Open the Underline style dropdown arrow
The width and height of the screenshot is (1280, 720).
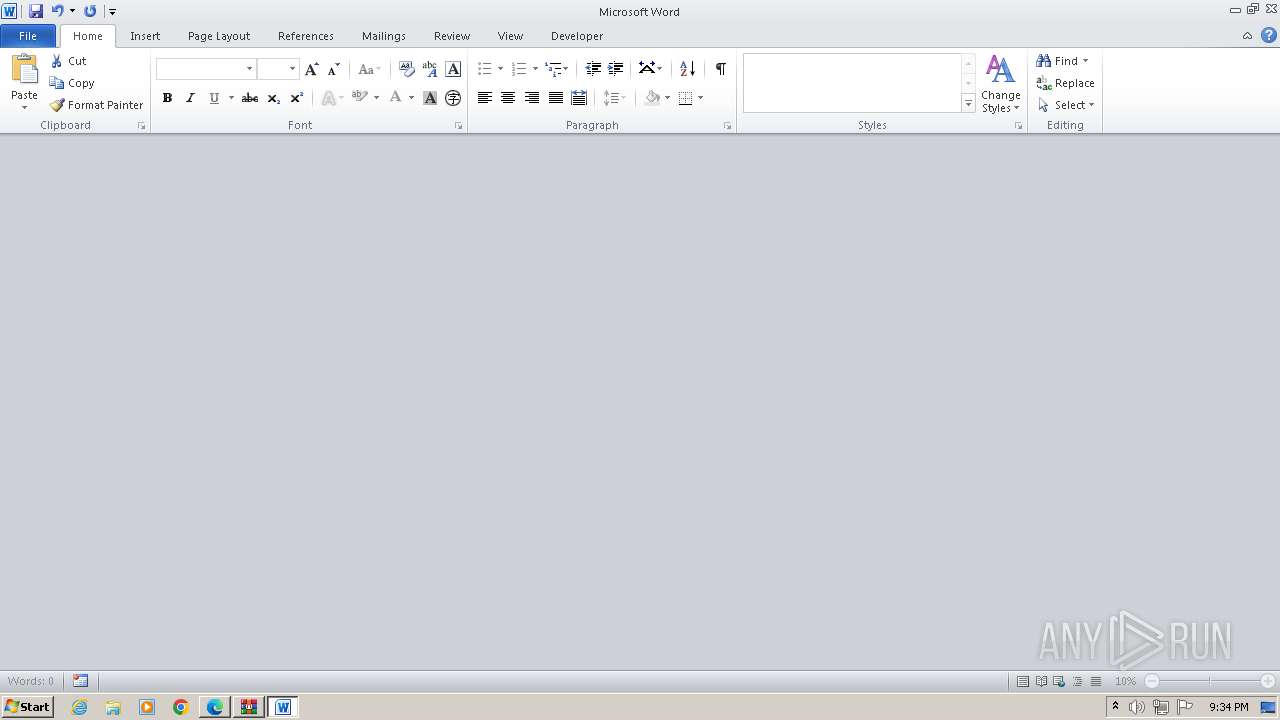(231, 98)
